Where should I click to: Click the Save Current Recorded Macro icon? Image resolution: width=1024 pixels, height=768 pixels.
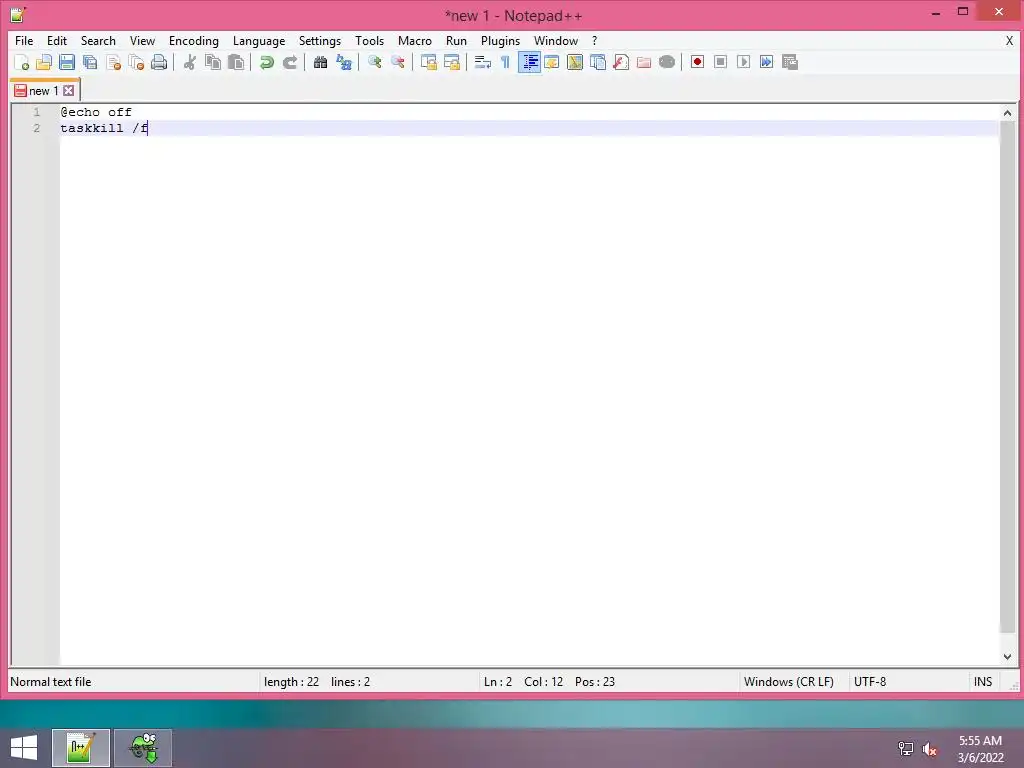point(790,62)
